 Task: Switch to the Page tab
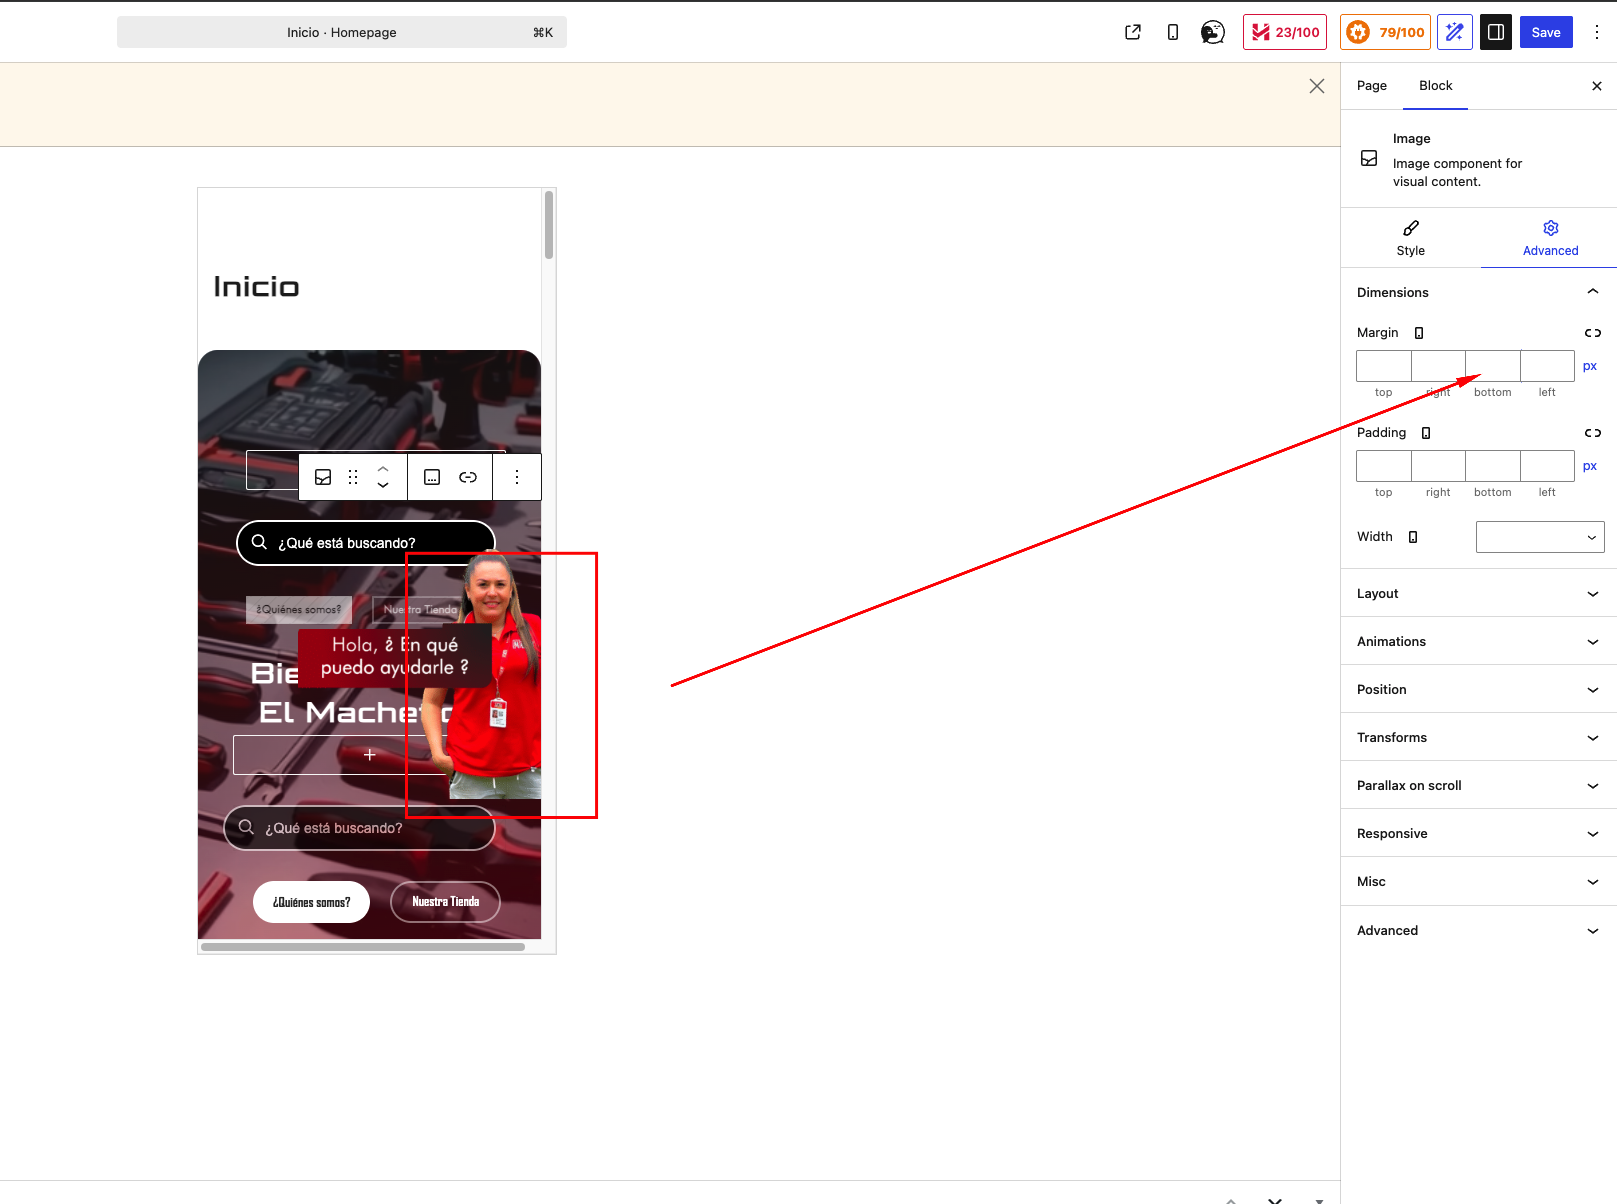[x=1372, y=86]
